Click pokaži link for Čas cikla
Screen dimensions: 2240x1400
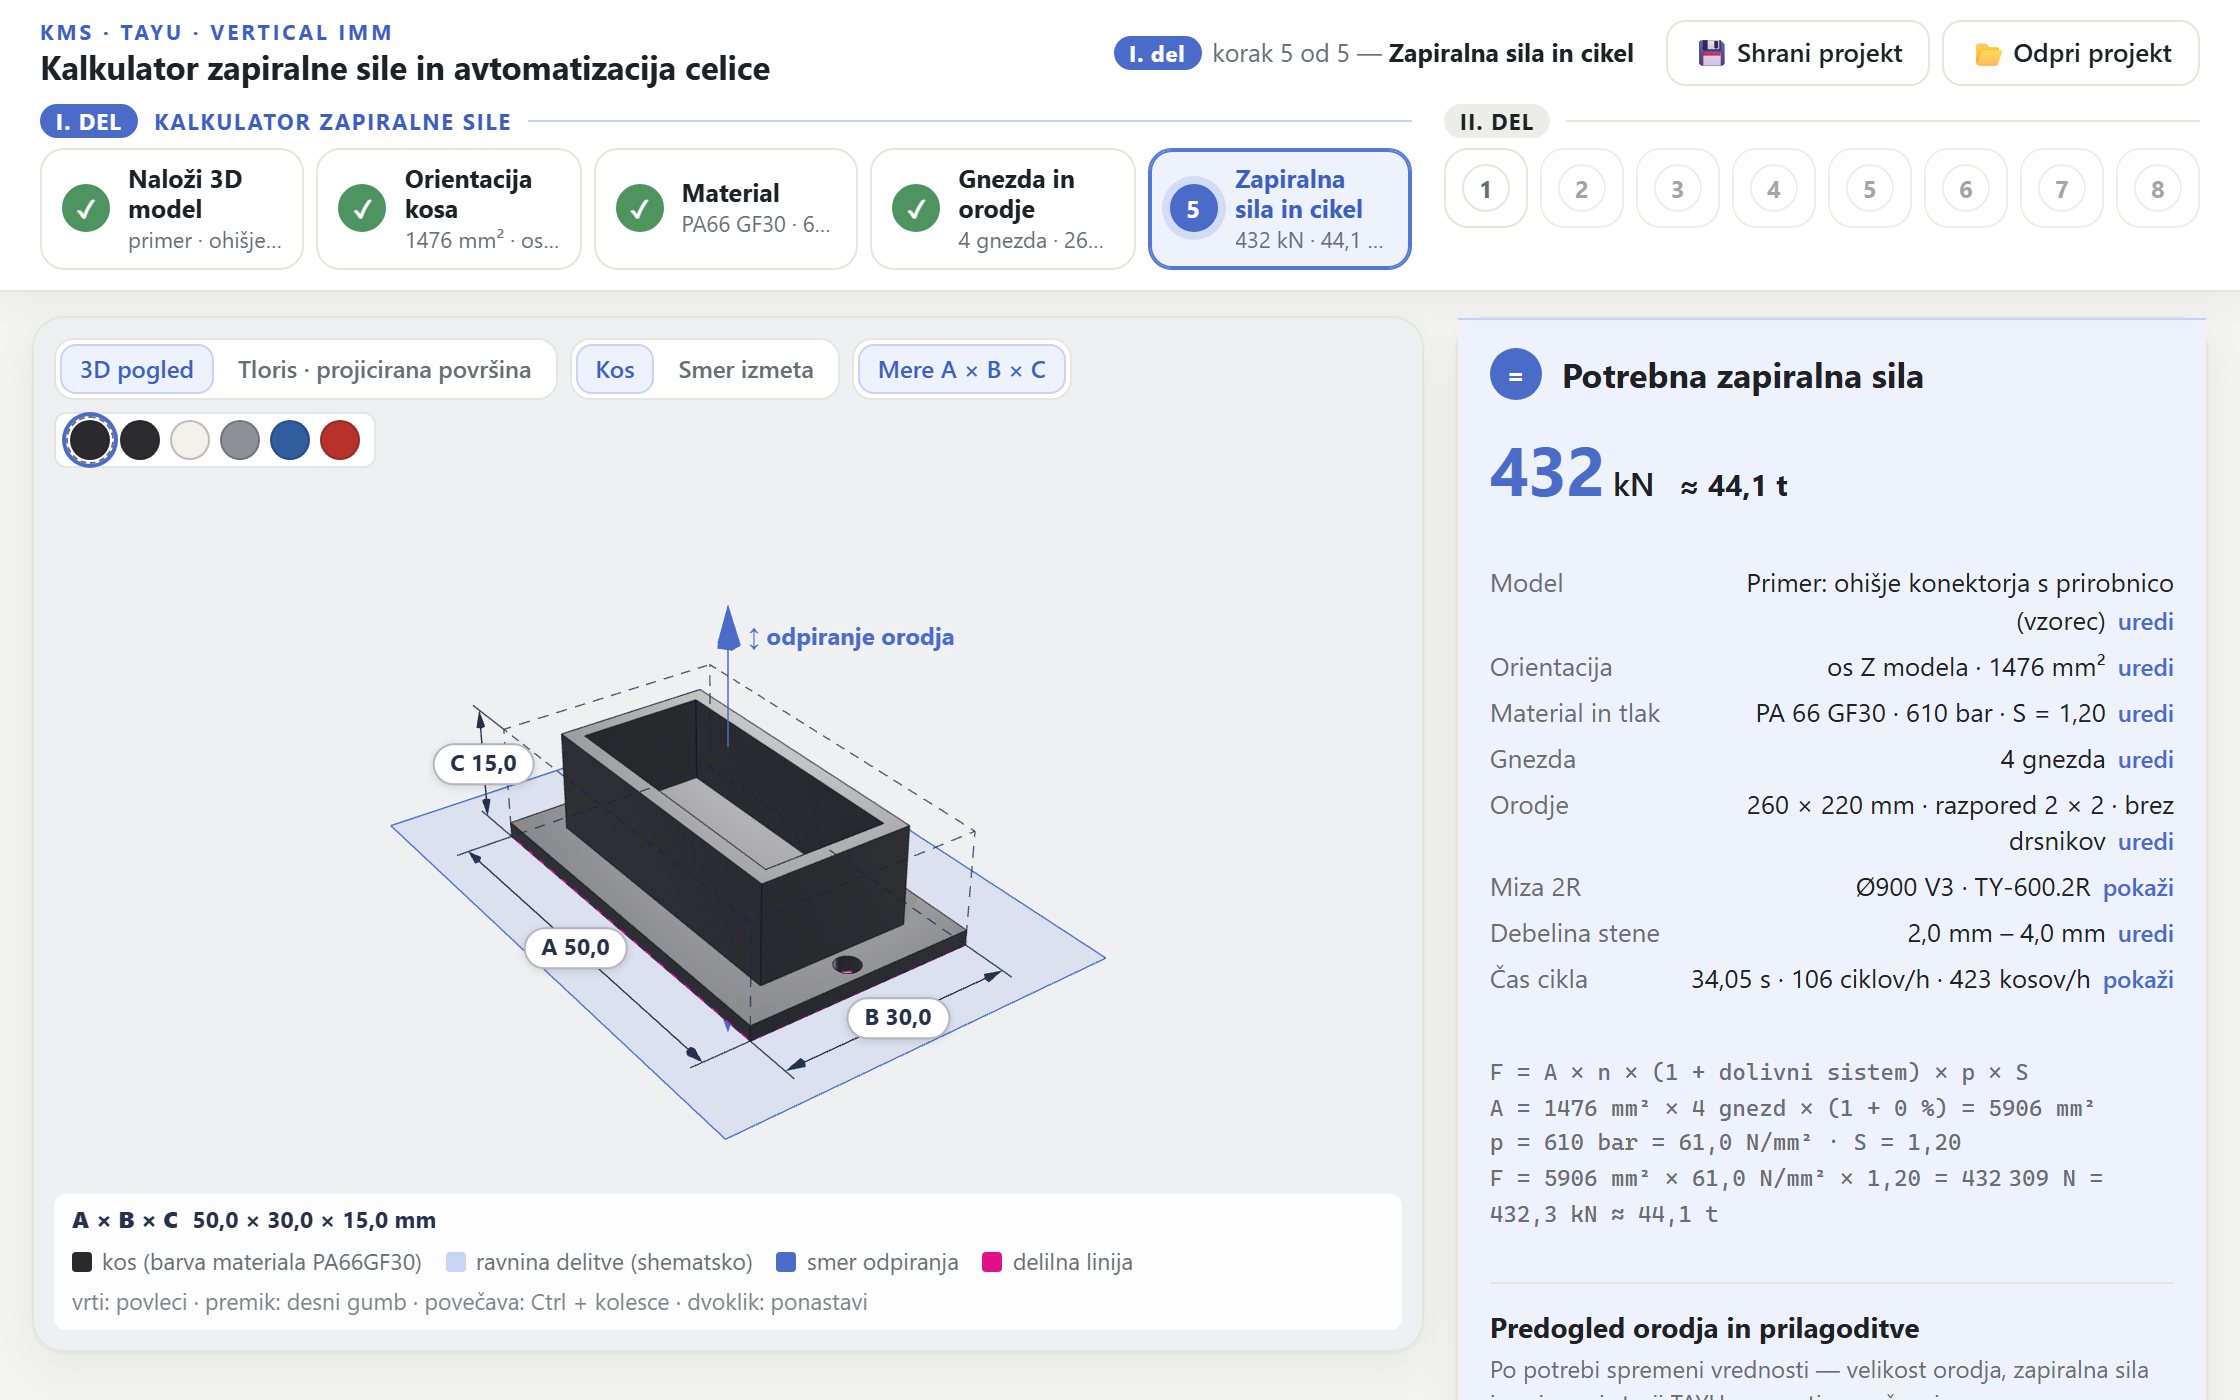(x=2138, y=980)
